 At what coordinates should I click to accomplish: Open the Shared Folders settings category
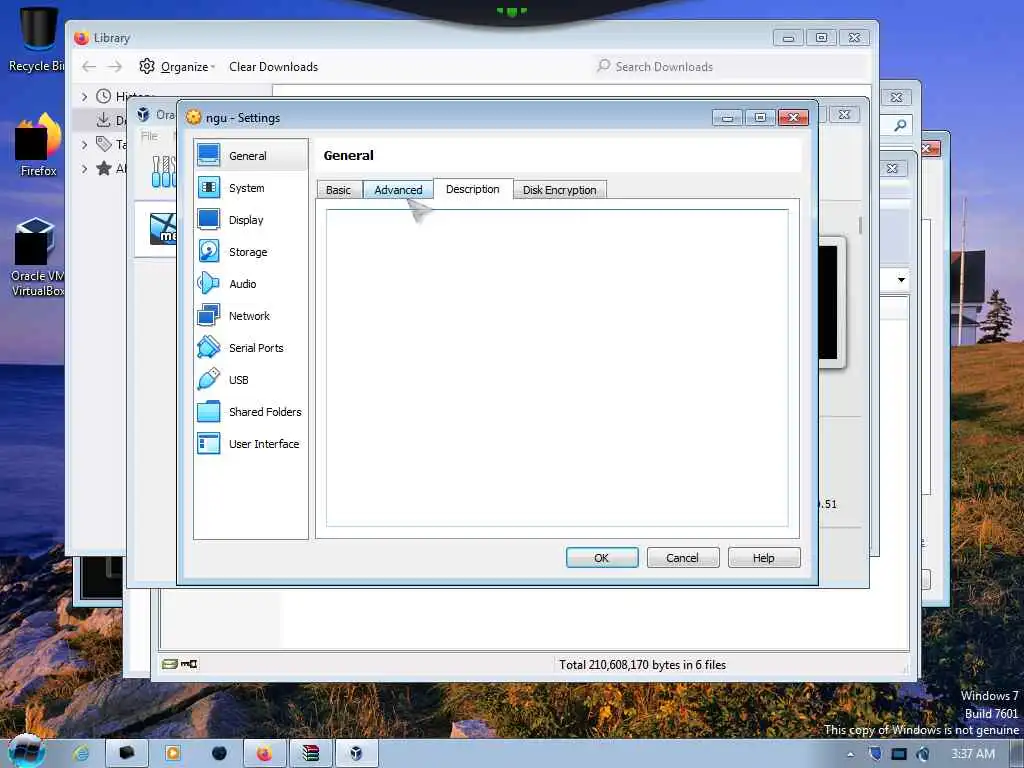tap(251, 412)
